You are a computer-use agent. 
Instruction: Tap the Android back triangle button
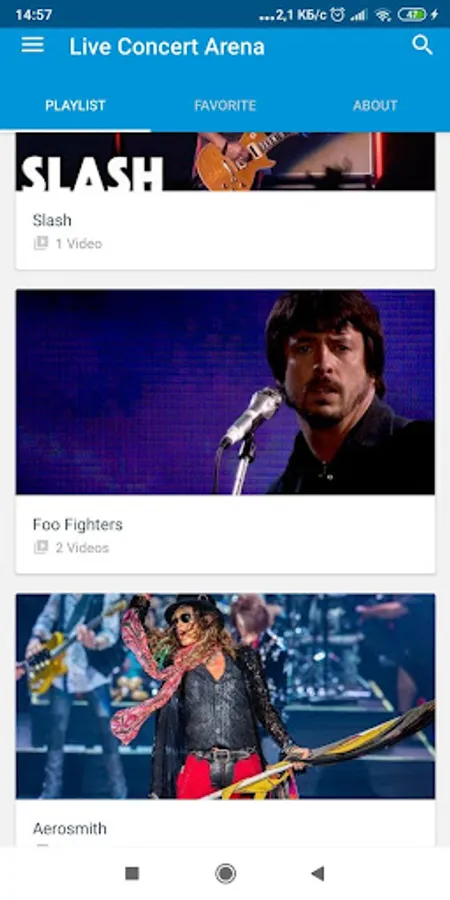pos(317,874)
